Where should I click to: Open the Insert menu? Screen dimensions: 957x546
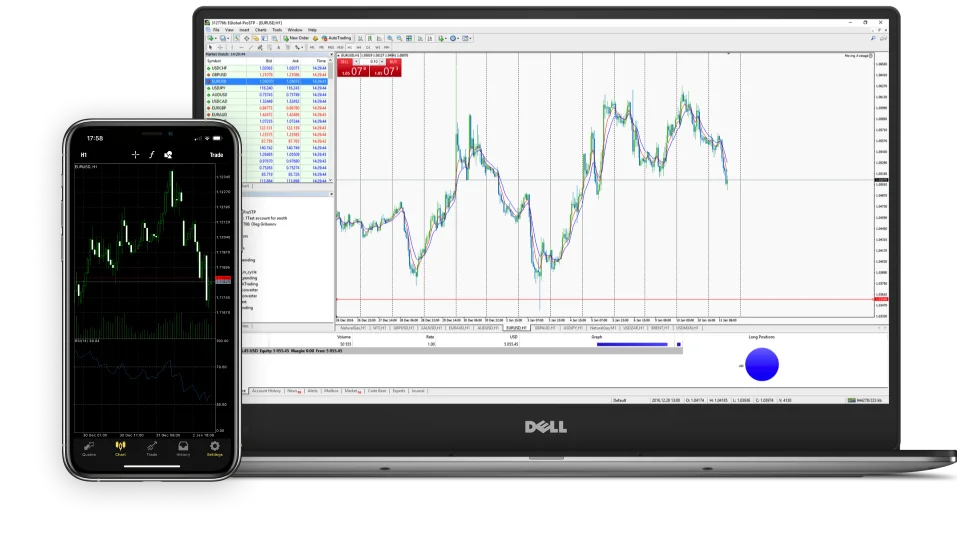coord(244,30)
